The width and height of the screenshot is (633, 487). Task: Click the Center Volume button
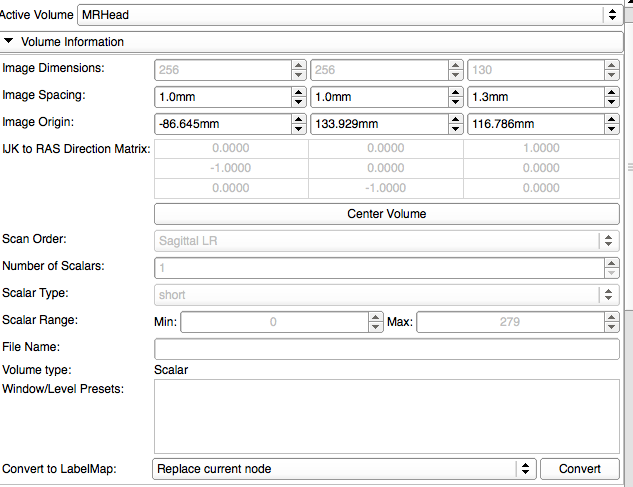(386, 214)
